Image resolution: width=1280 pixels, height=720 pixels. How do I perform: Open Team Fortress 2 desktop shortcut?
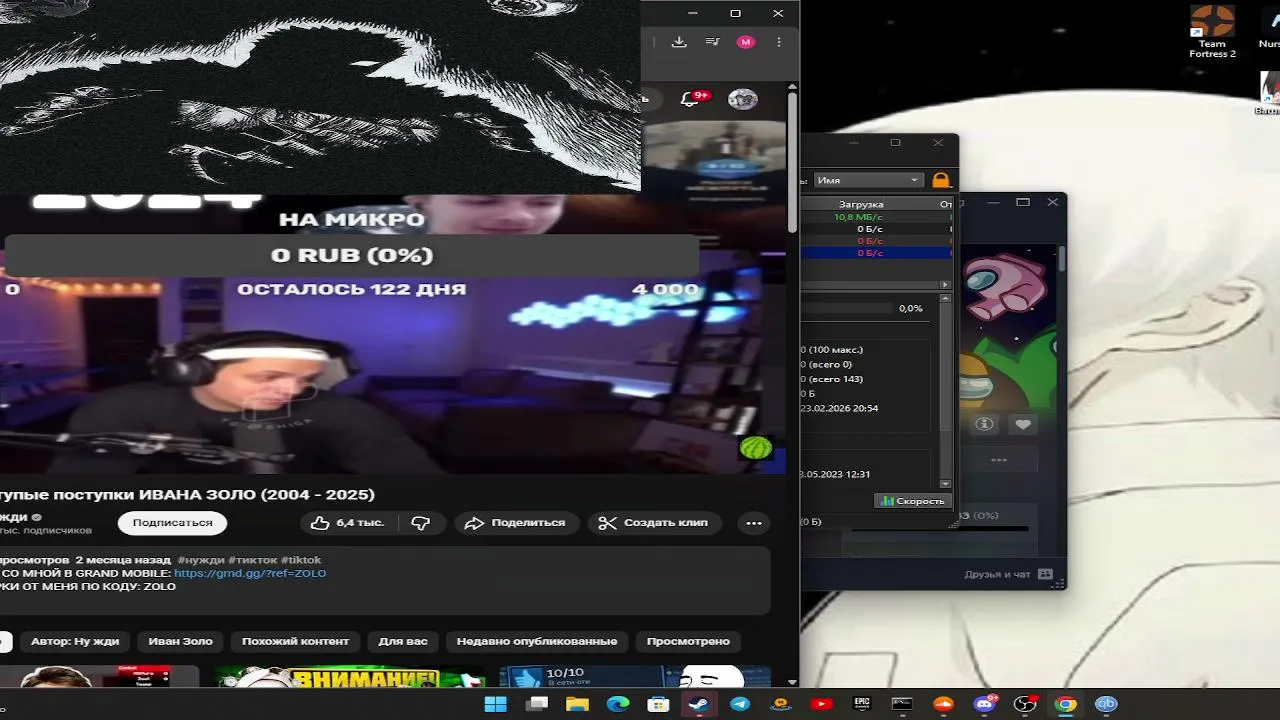[x=1212, y=32]
